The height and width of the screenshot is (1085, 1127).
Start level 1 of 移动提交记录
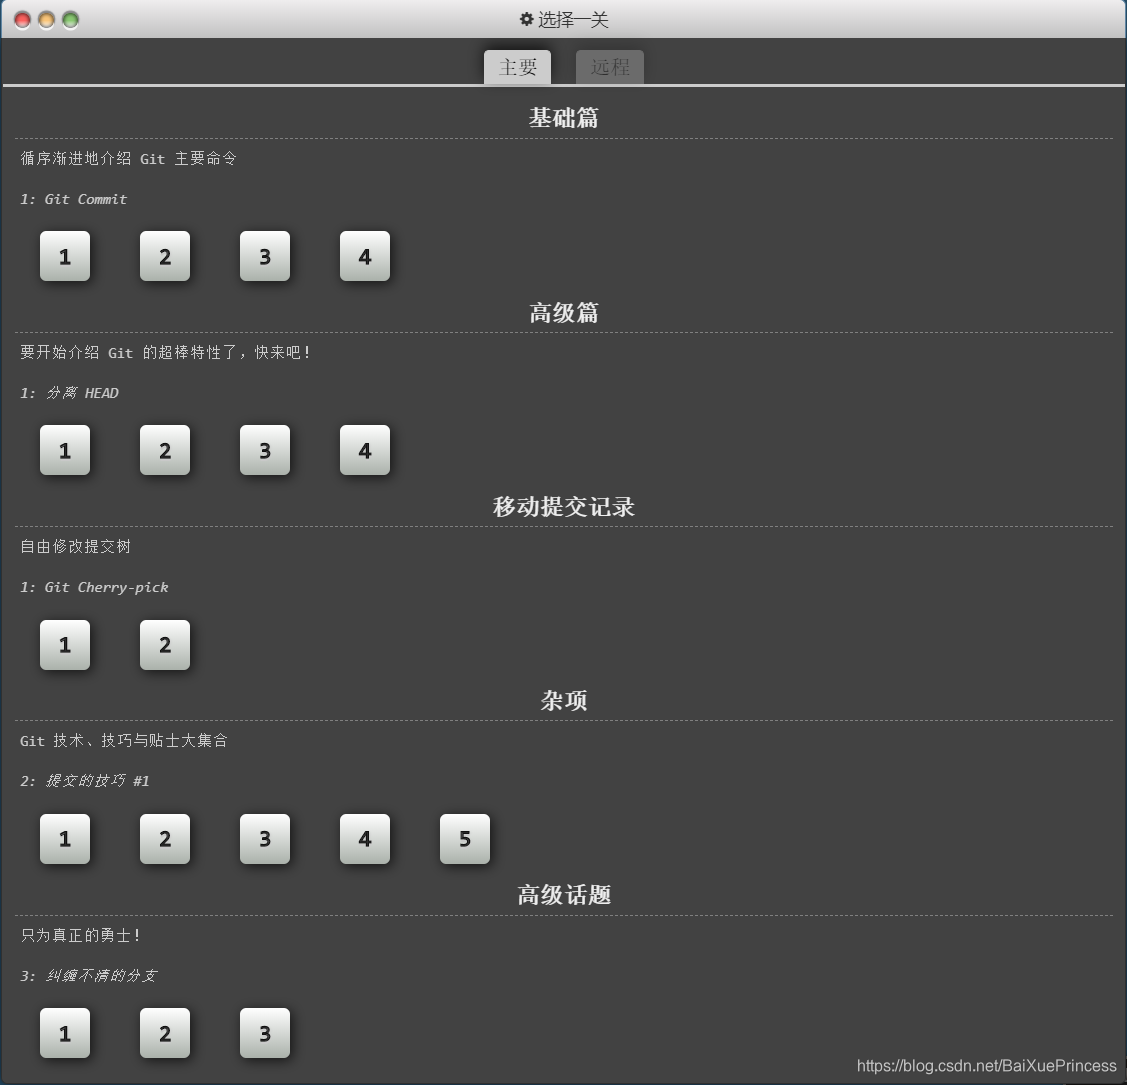pos(65,645)
